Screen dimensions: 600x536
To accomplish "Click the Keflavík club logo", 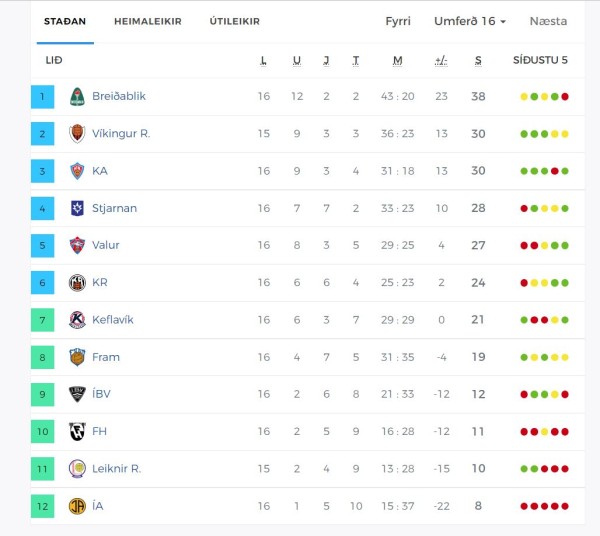I will (77, 320).
